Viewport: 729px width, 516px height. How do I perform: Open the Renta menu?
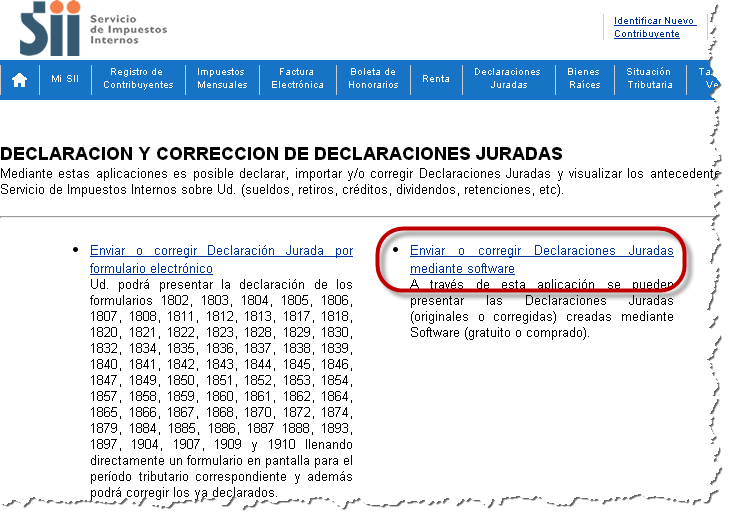[x=436, y=79]
